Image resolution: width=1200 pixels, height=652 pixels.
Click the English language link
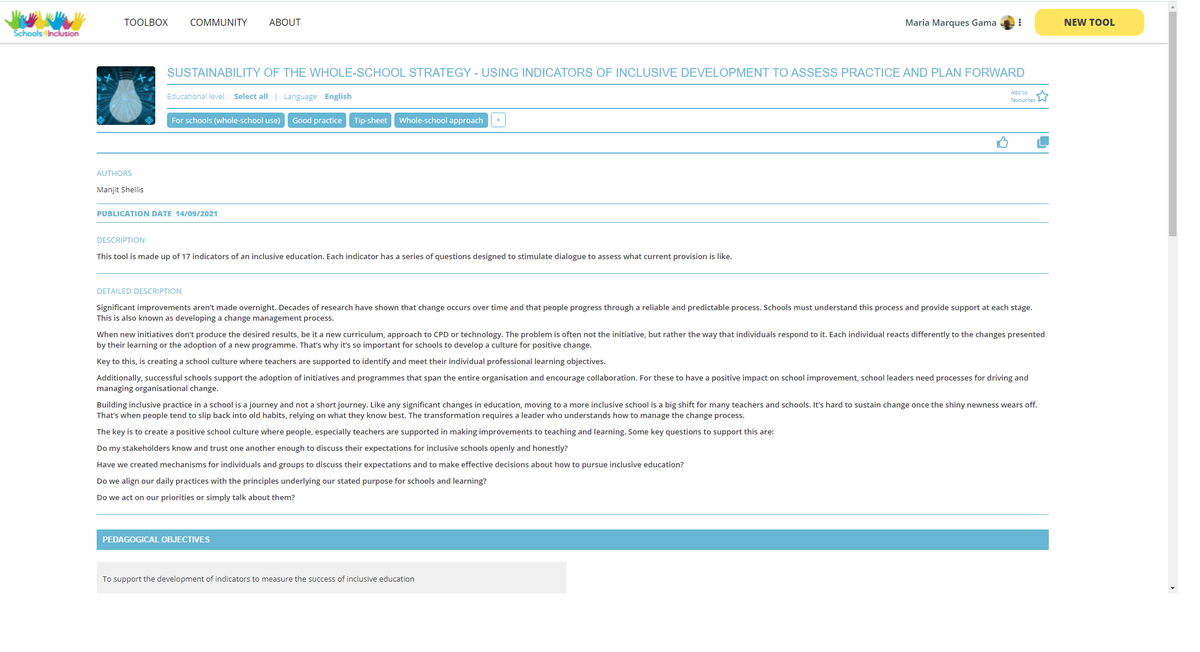pyautogui.click(x=338, y=96)
